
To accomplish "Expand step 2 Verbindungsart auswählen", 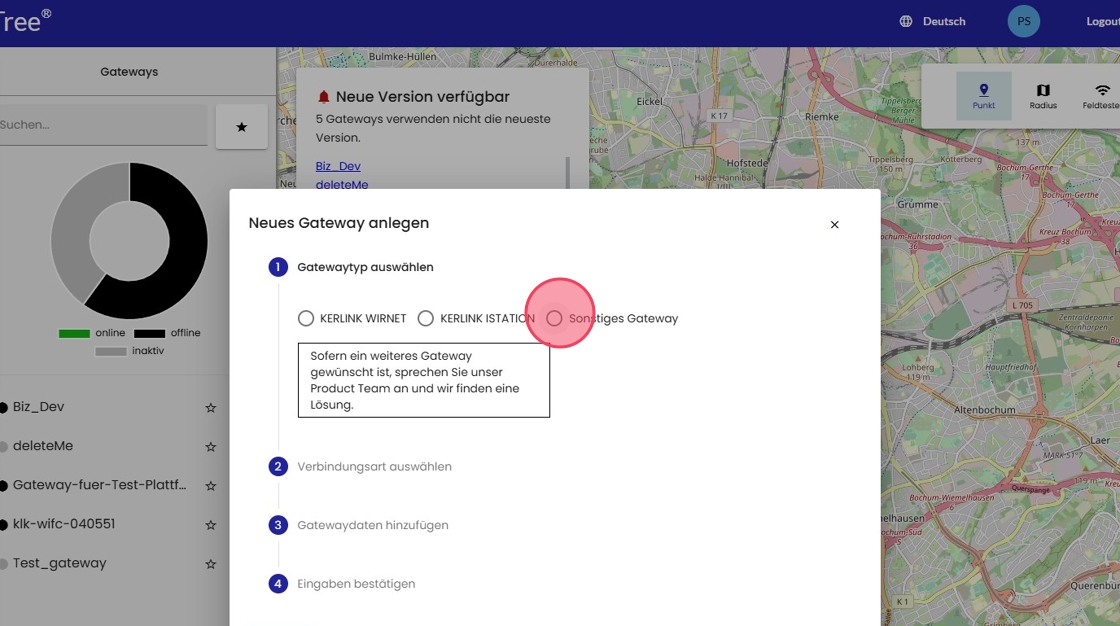I will [374, 467].
